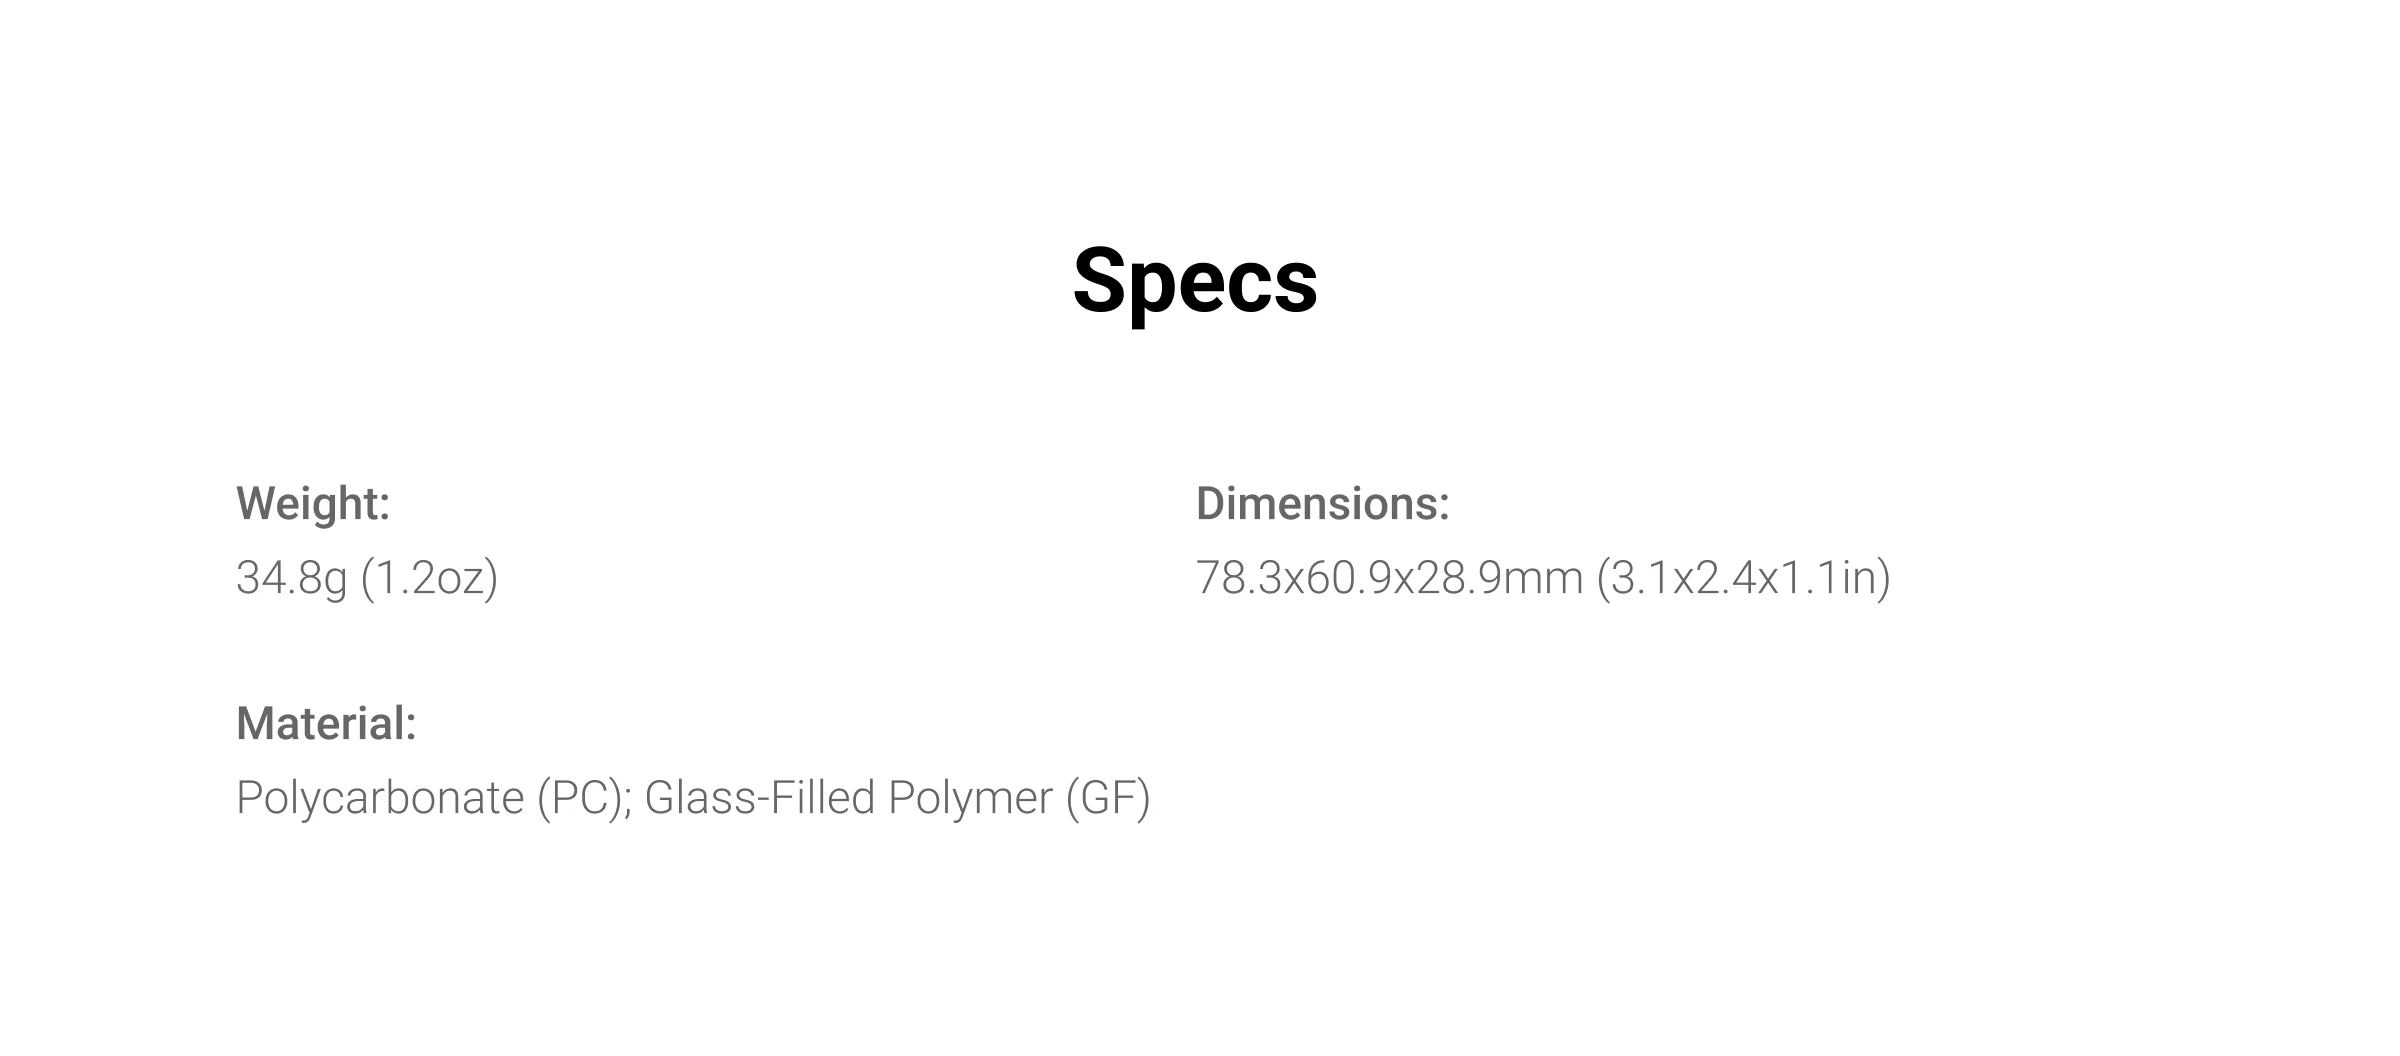Click the (1.2oz) weight conversion
Viewport: 2400px width, 1056px height.
click(429, 579)
